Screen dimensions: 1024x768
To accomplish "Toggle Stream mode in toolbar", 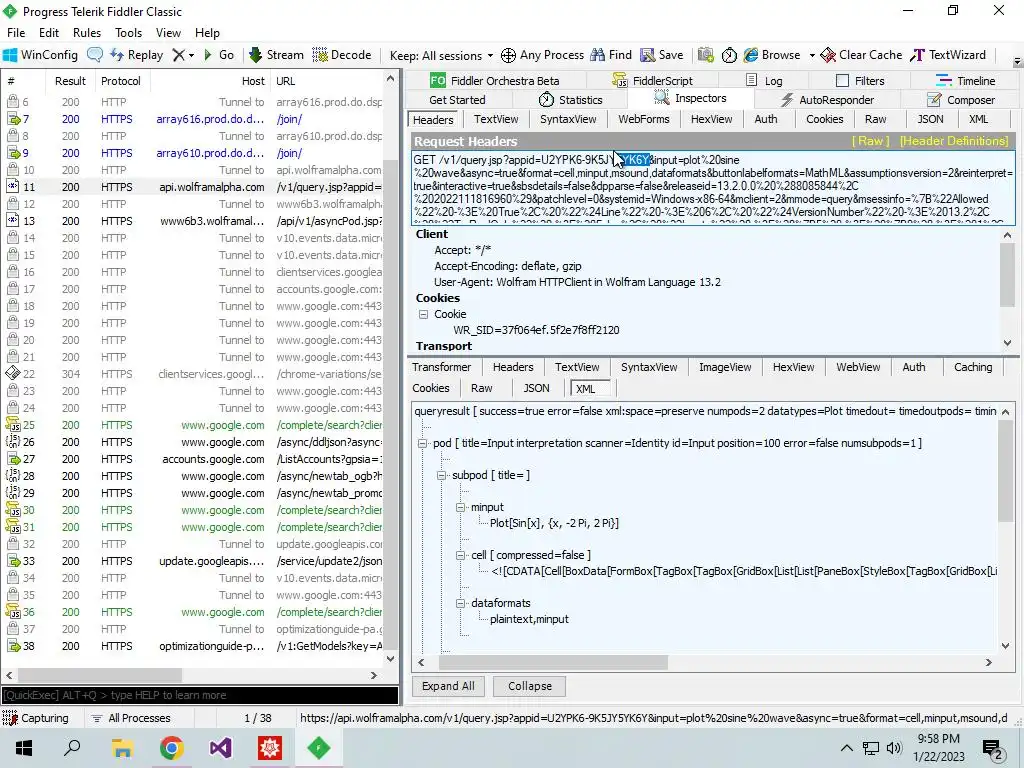I will pyautogui.click(x=276, y=55).
